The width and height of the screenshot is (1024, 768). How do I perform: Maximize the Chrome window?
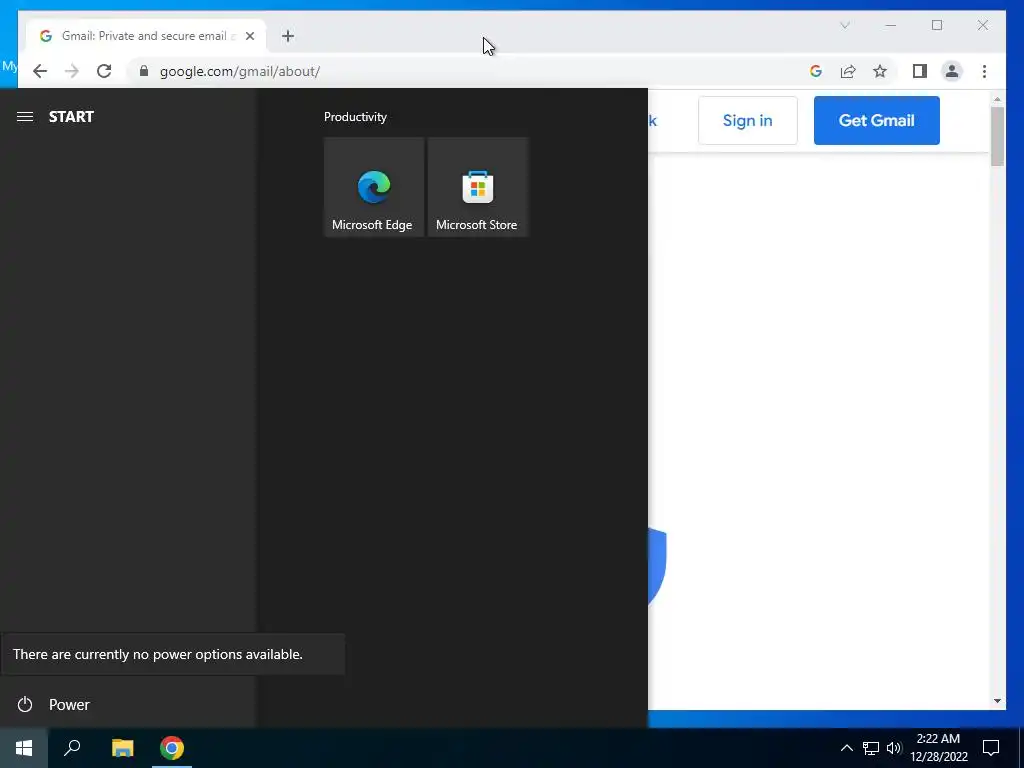point(936,25)
